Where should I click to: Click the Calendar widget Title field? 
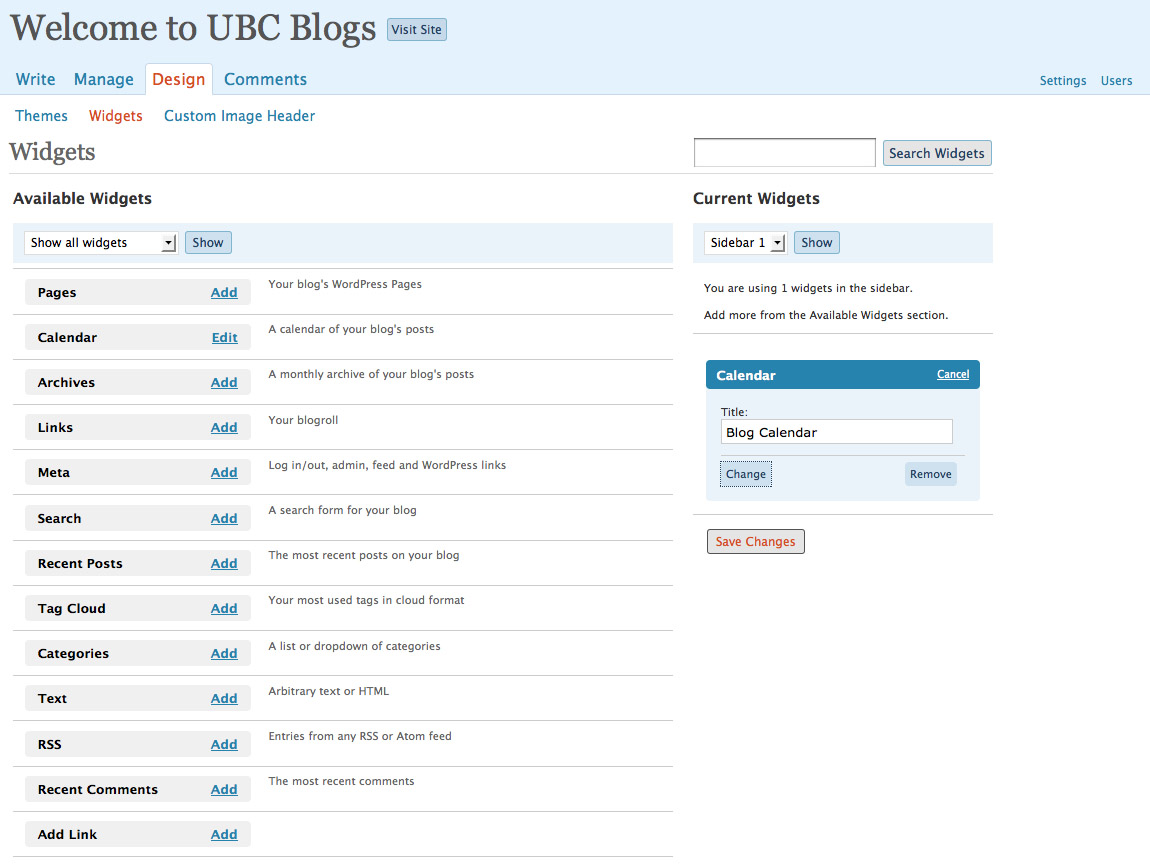[837, 432]
